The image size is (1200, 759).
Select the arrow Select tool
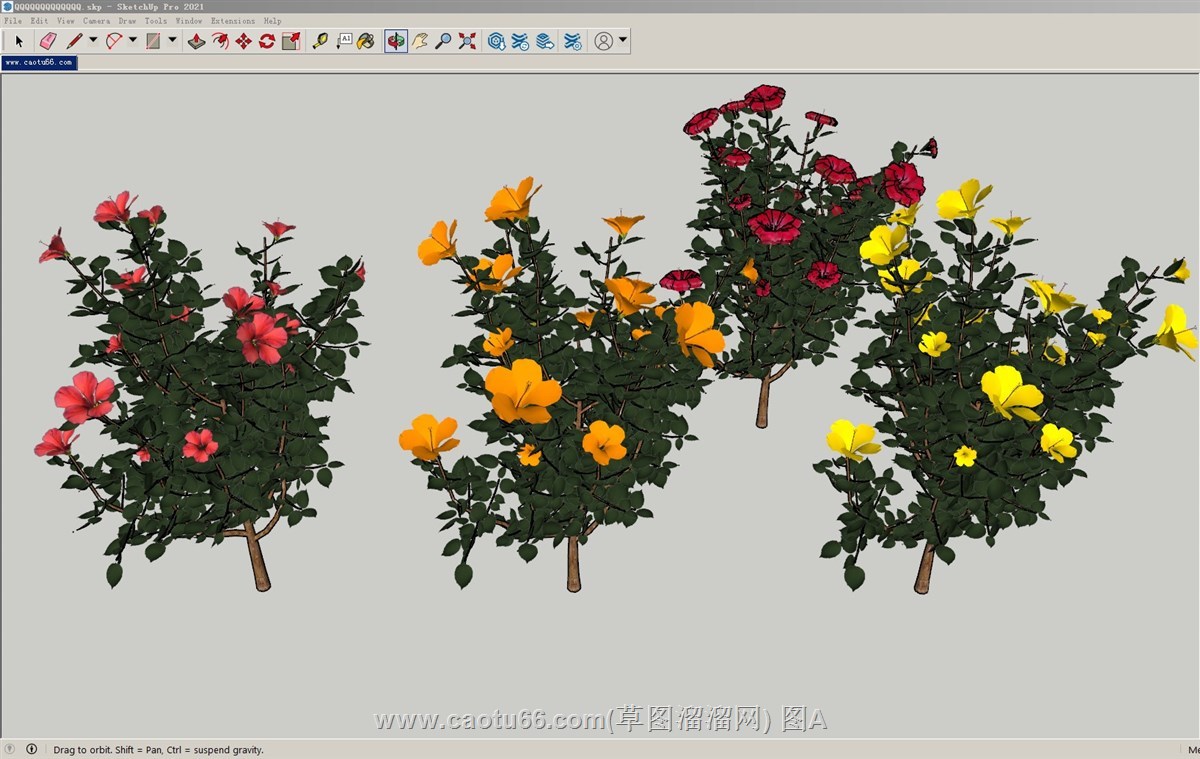coord(19,41)
